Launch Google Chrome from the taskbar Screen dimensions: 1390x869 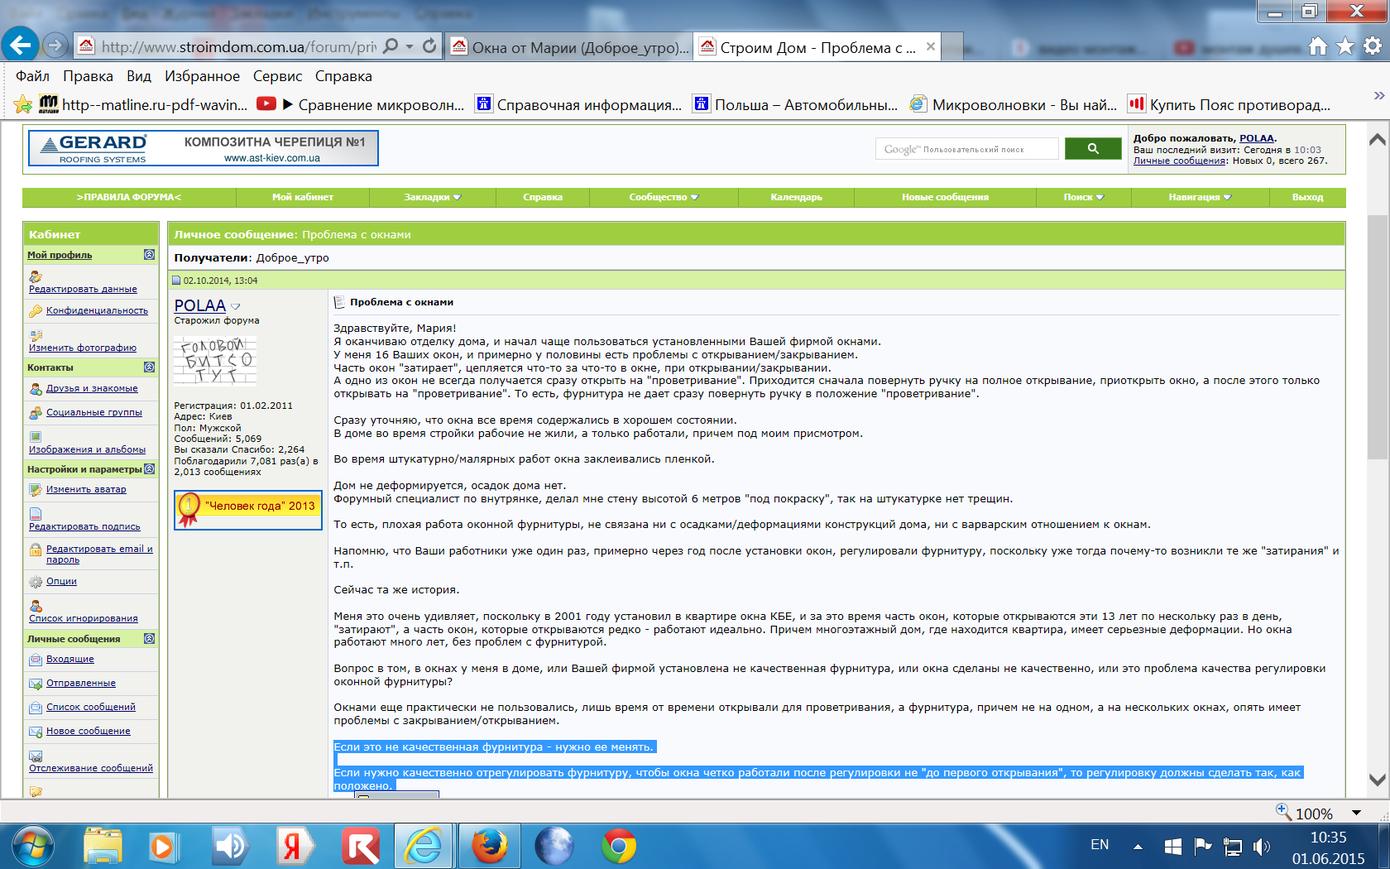pos(619,846)
